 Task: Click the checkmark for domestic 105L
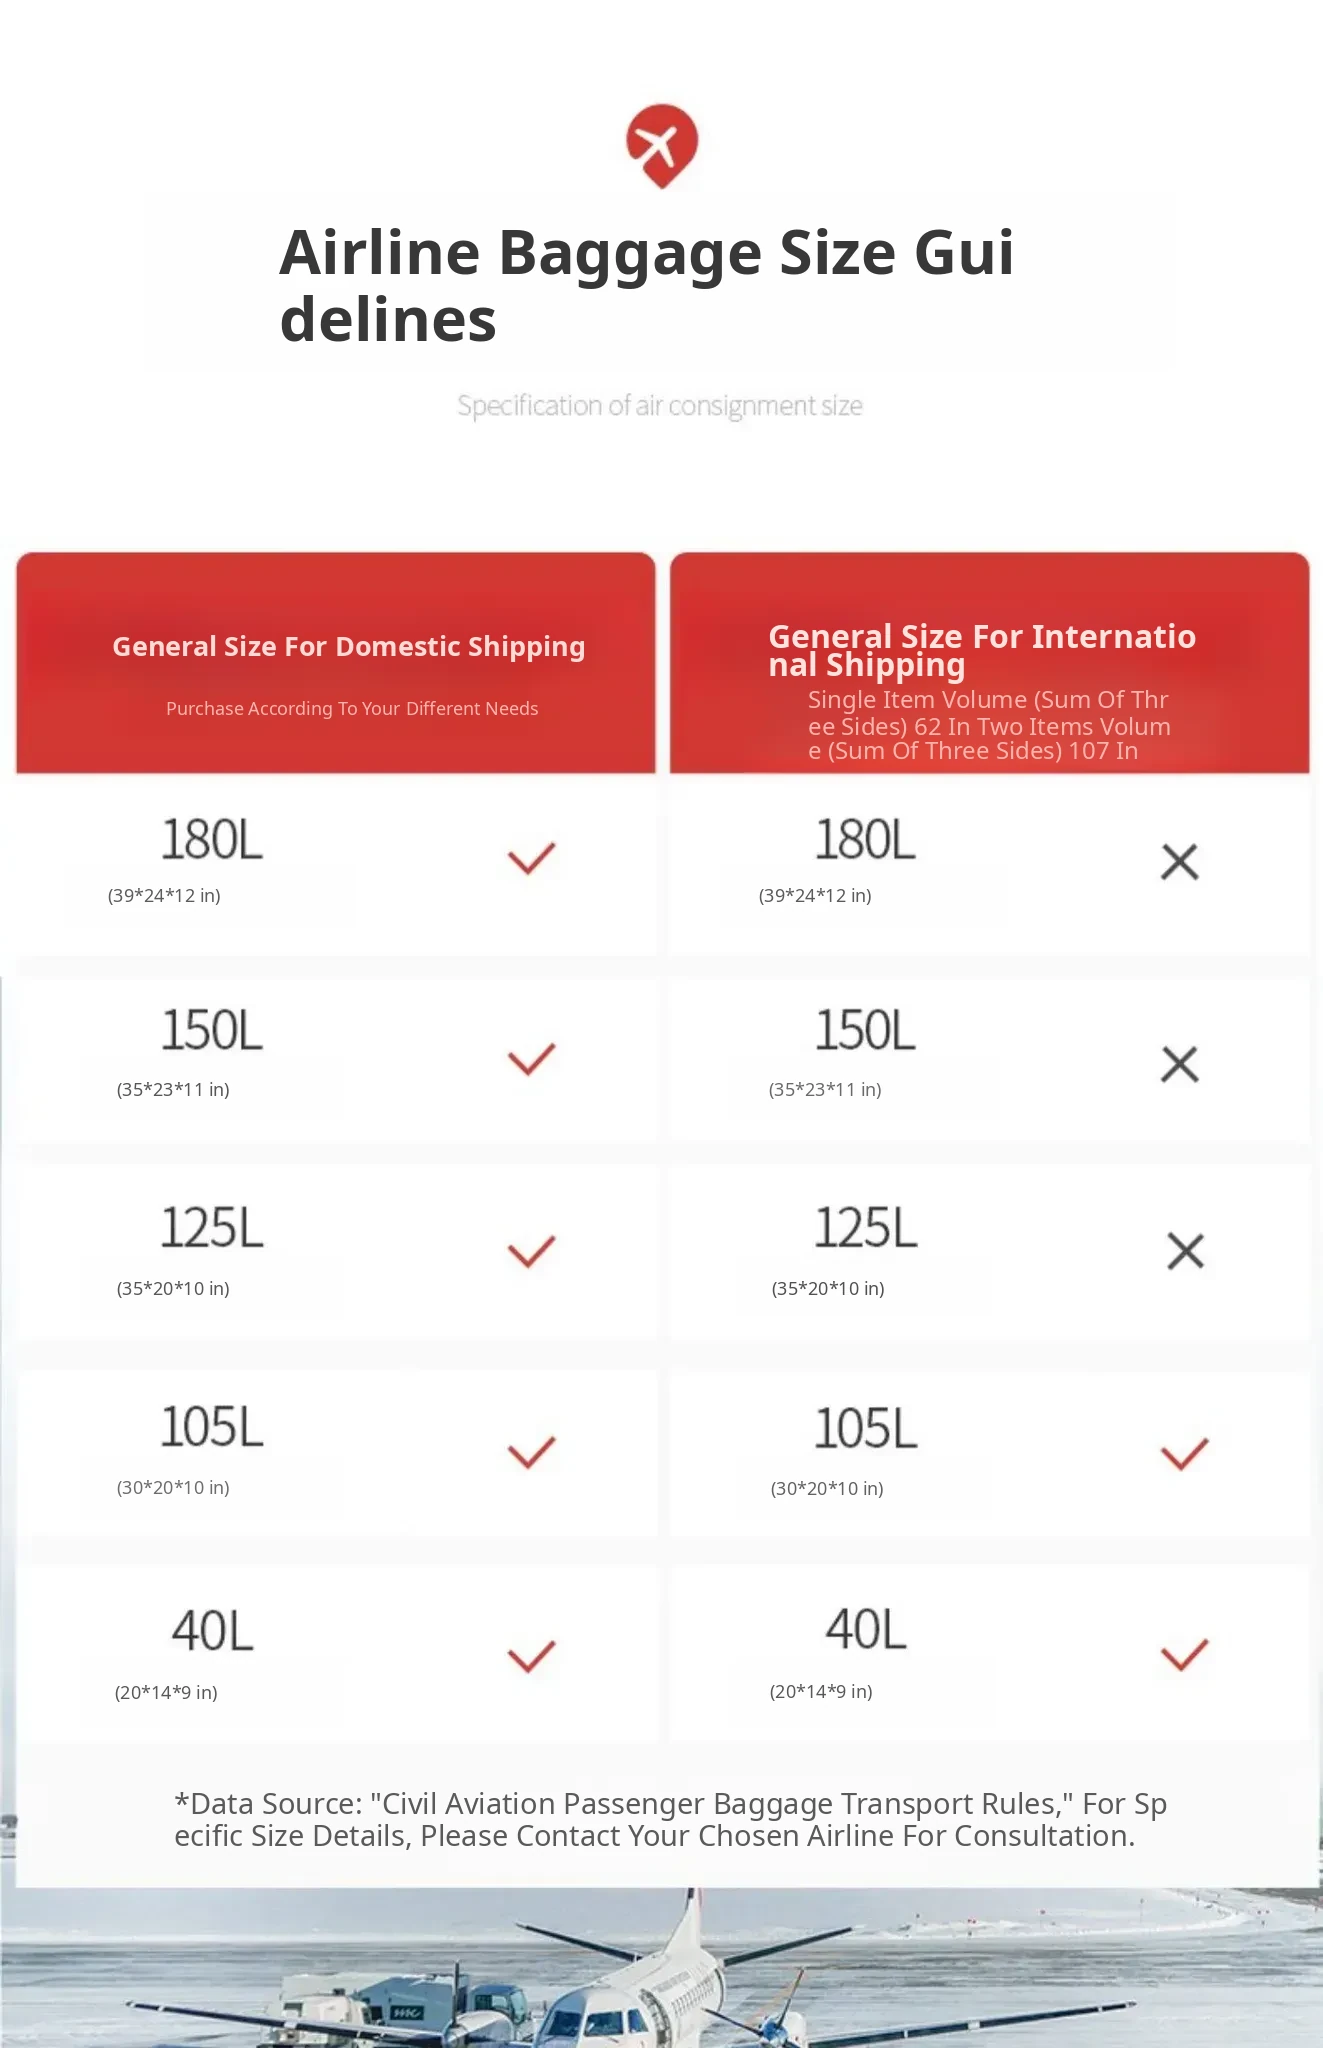[x=531, y=1452]
